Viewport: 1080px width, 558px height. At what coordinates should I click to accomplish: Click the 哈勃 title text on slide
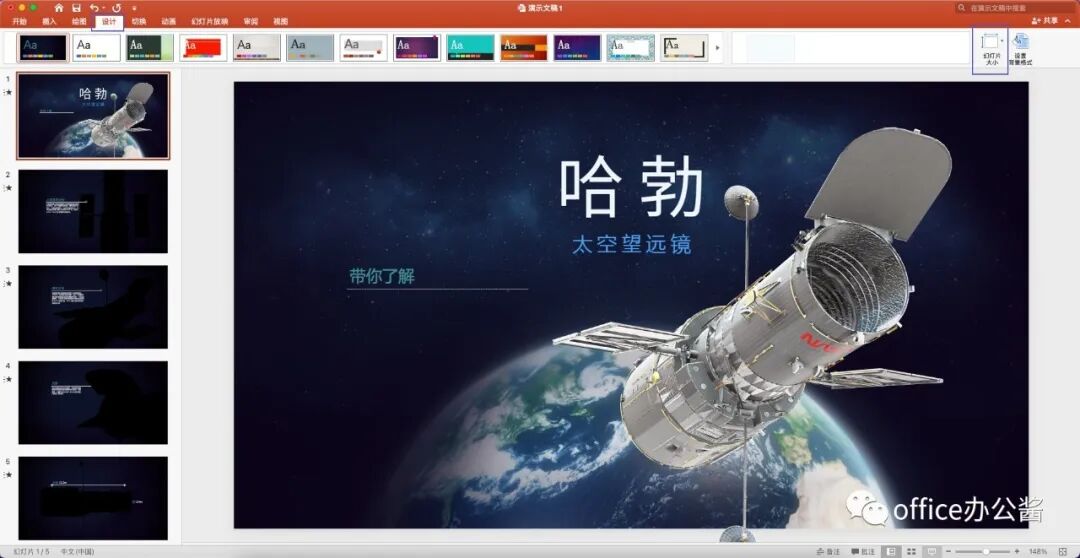(631, 187)
